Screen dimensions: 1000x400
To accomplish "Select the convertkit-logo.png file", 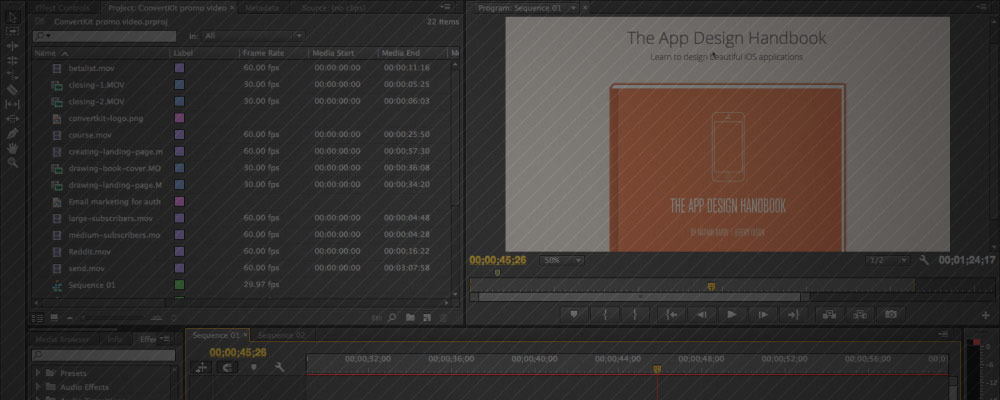I will (101, 118).
